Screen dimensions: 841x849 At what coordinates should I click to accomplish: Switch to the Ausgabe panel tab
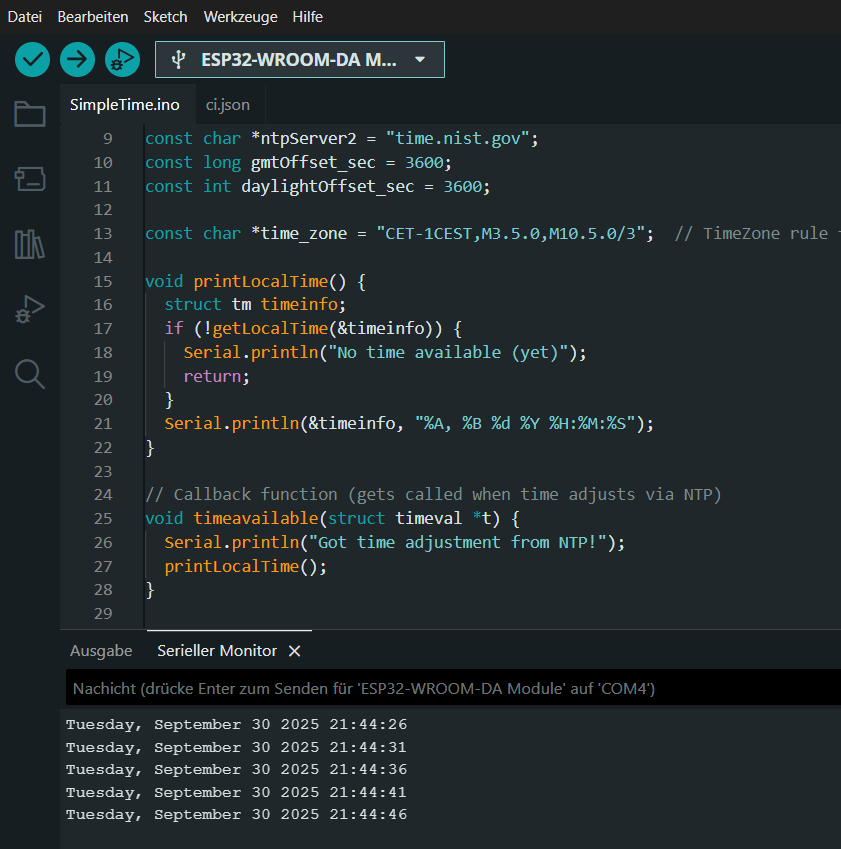pos(100,650)
